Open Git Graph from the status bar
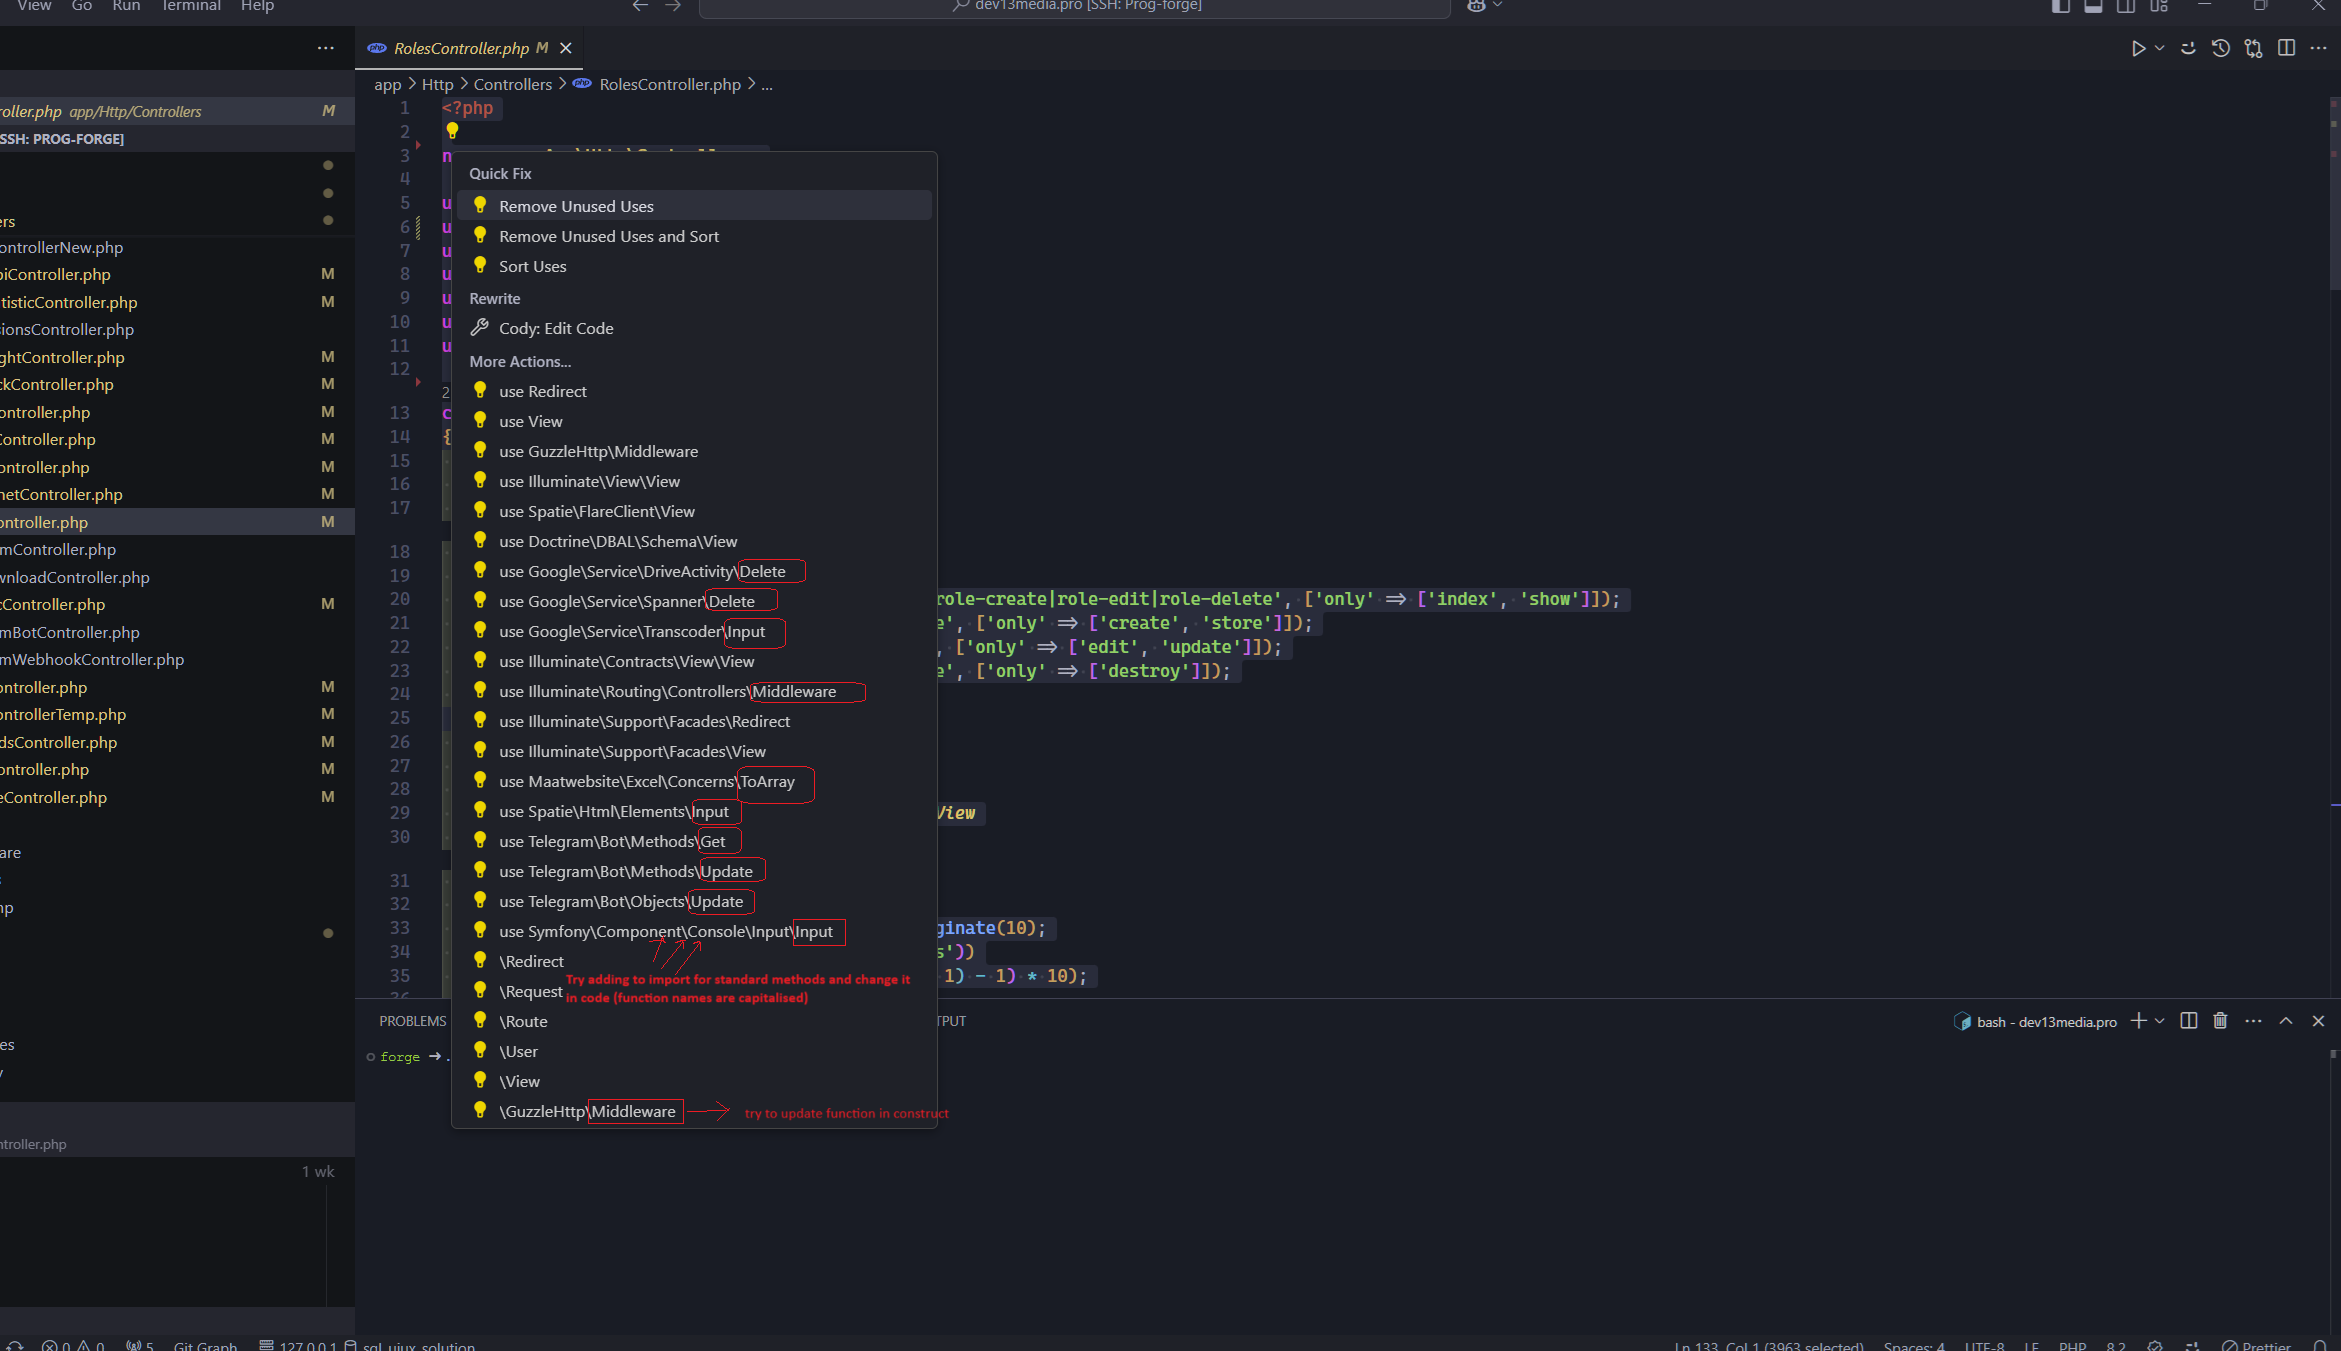 click(205, 1345)
